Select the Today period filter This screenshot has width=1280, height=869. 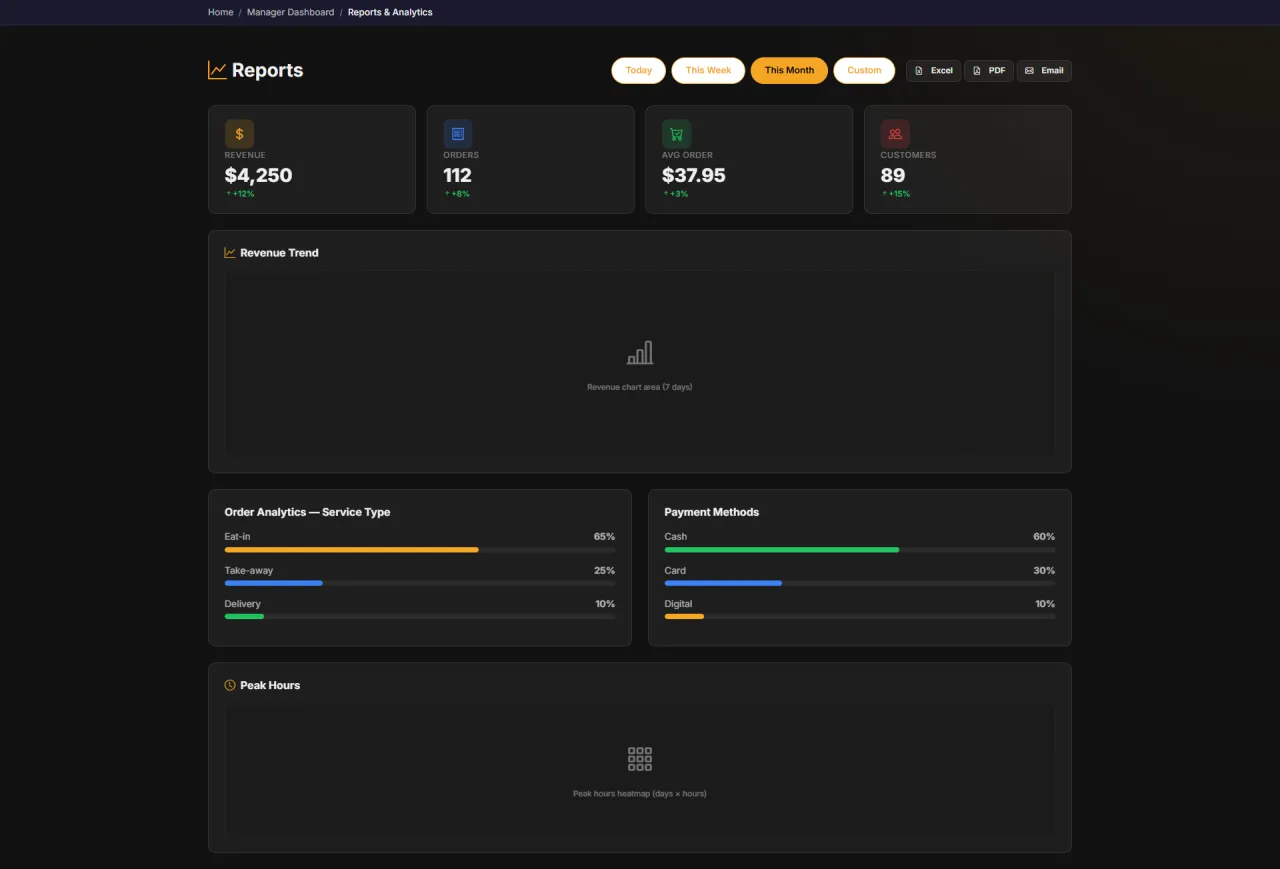pos(639,70)
